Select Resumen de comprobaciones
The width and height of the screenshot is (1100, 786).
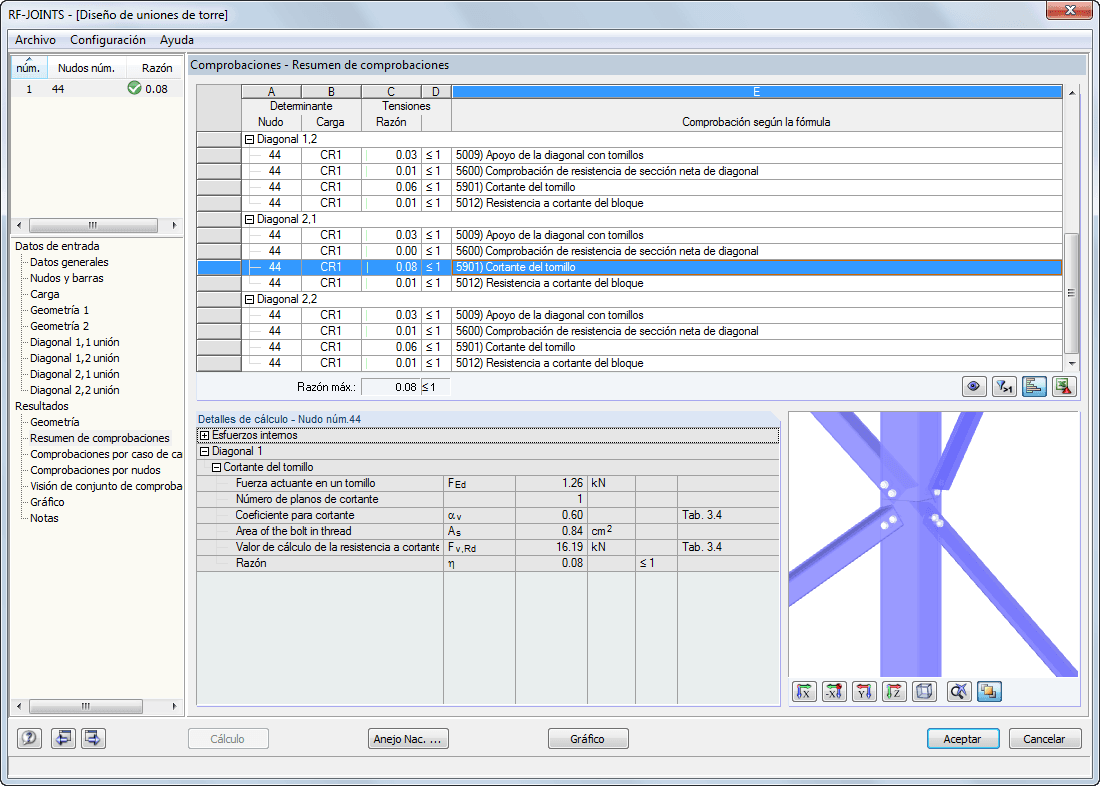[100, 439]
